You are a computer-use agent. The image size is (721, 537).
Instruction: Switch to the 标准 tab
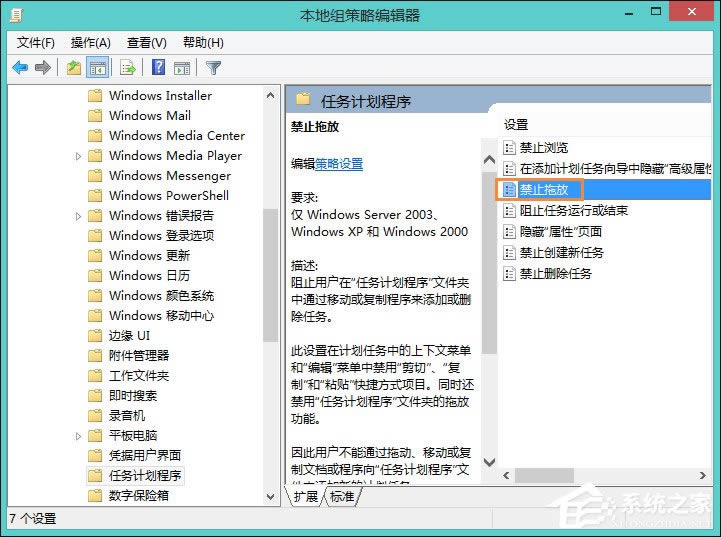[x=342, y=497]
